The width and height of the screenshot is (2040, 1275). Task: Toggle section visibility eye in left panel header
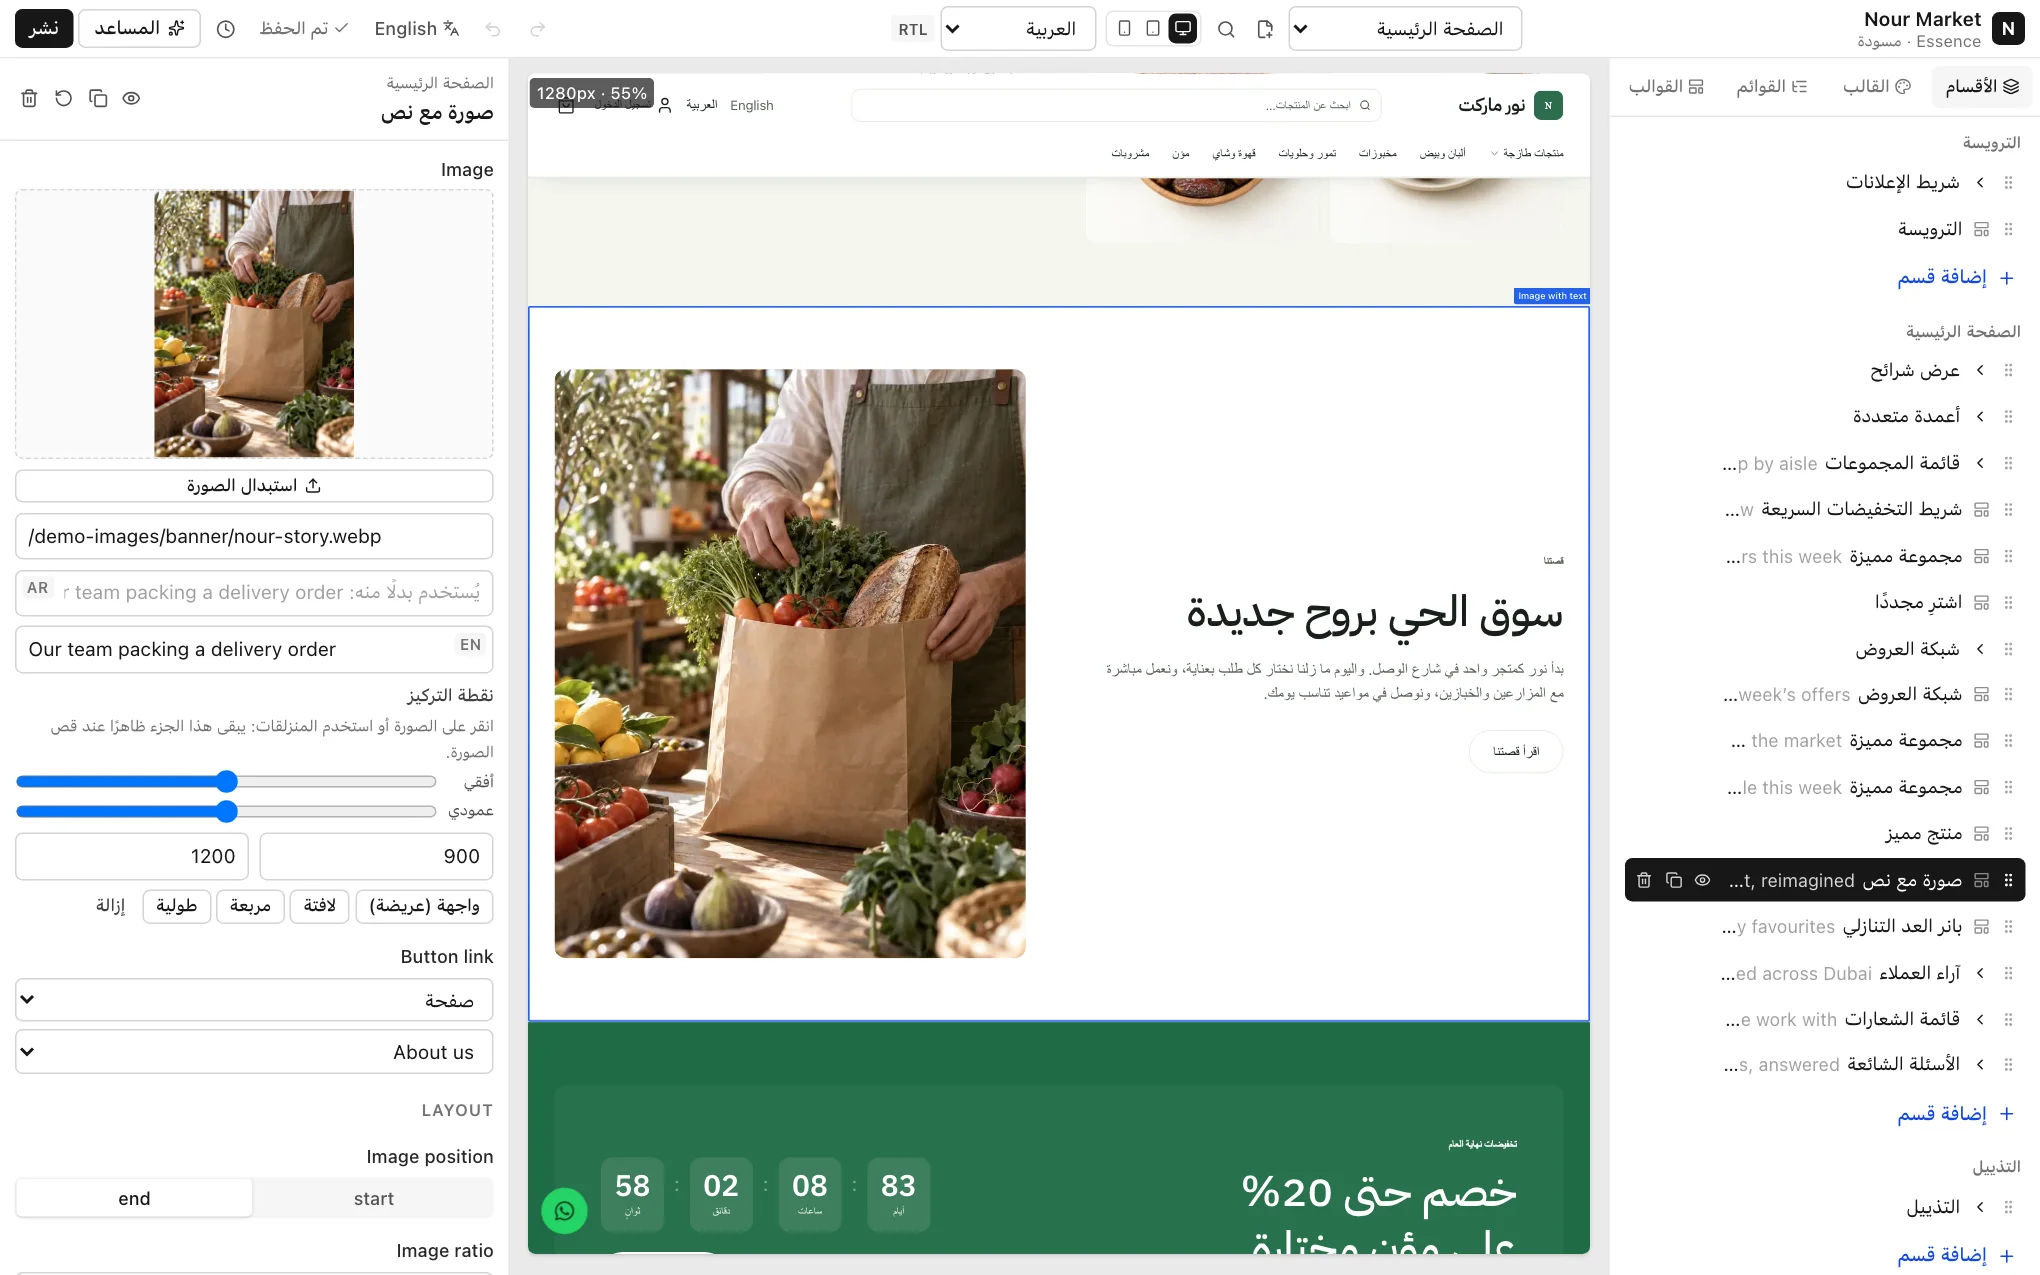coord(131,98)
